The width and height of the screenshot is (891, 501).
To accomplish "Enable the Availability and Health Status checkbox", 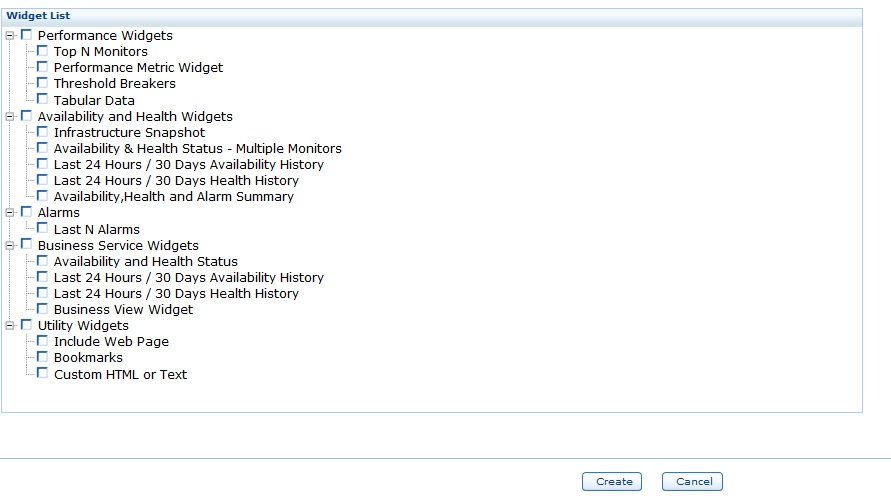I will tap(42, 261).
